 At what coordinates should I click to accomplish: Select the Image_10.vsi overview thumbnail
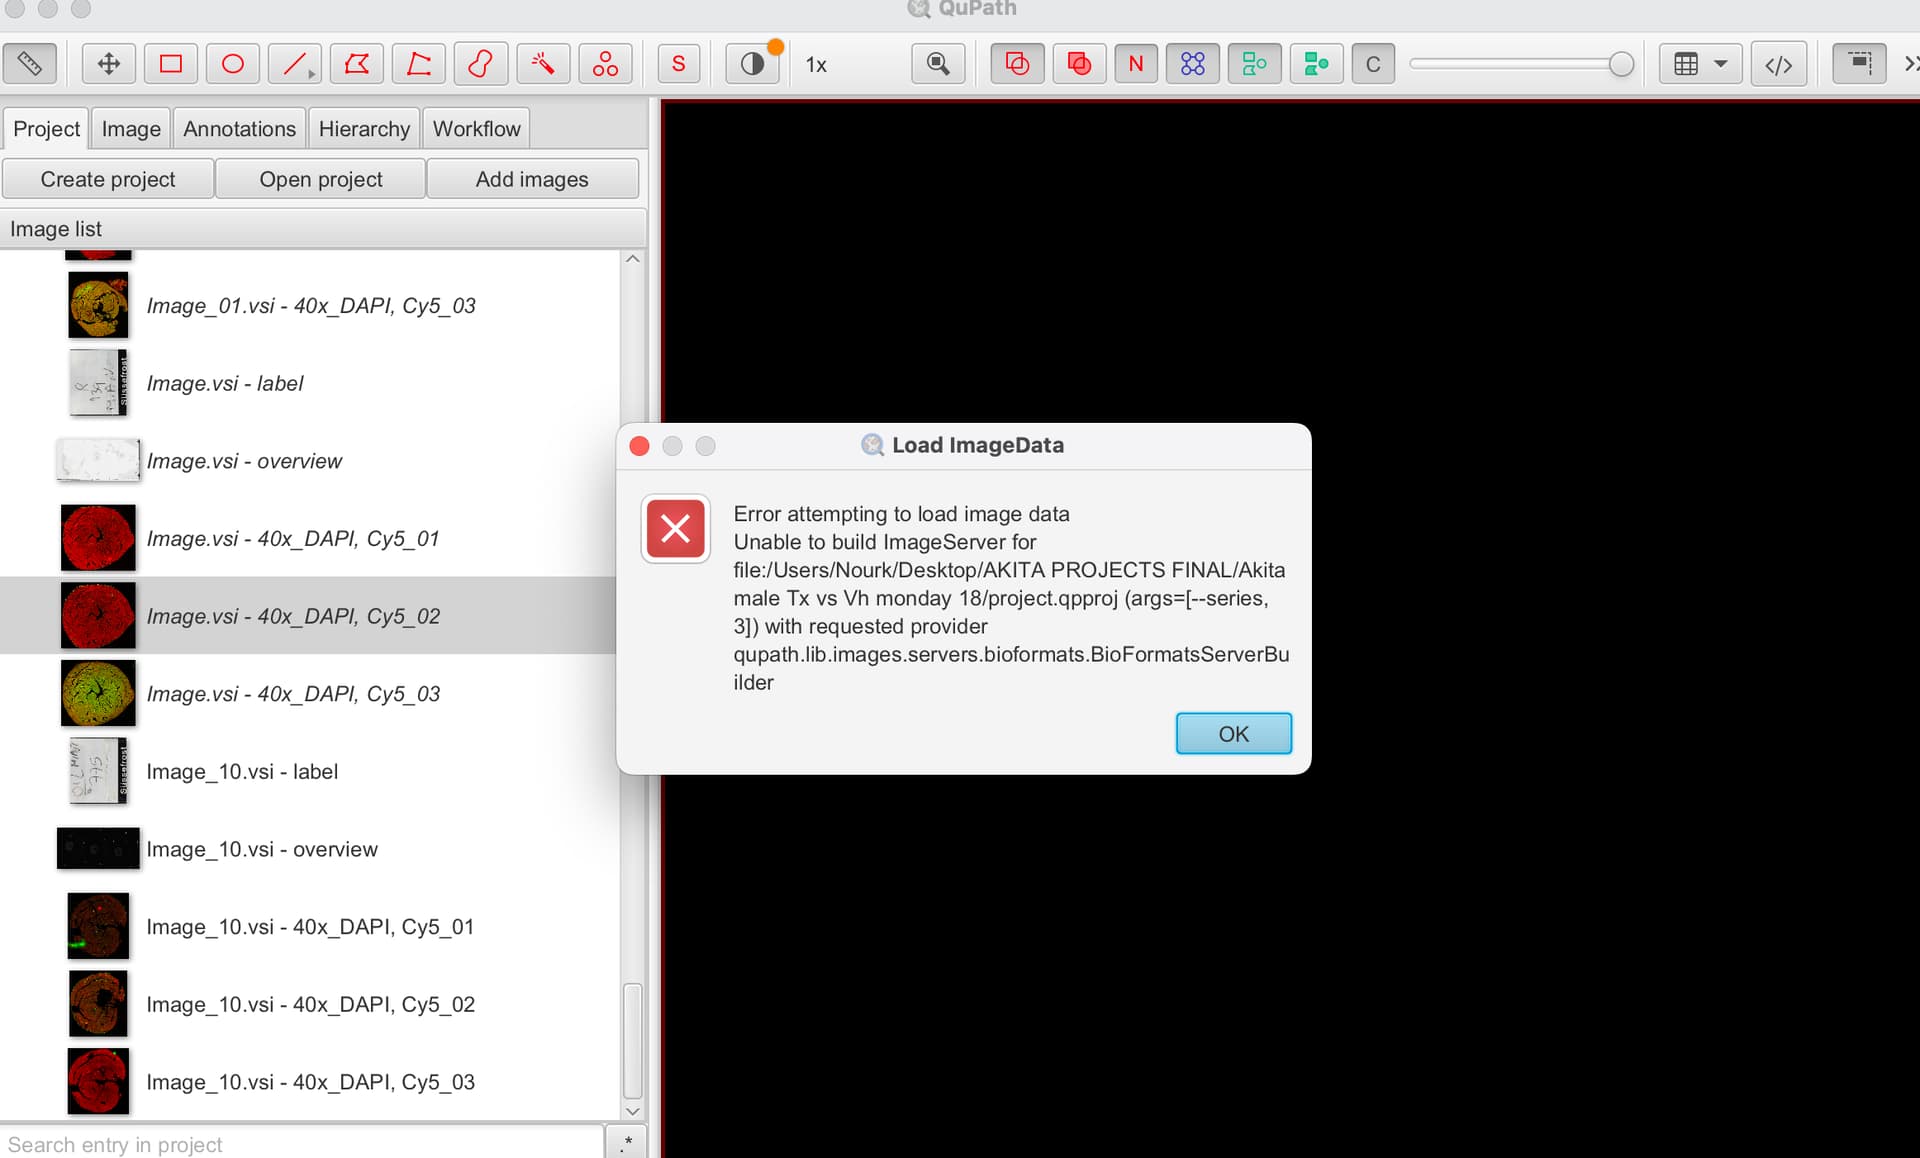(97, 848)
